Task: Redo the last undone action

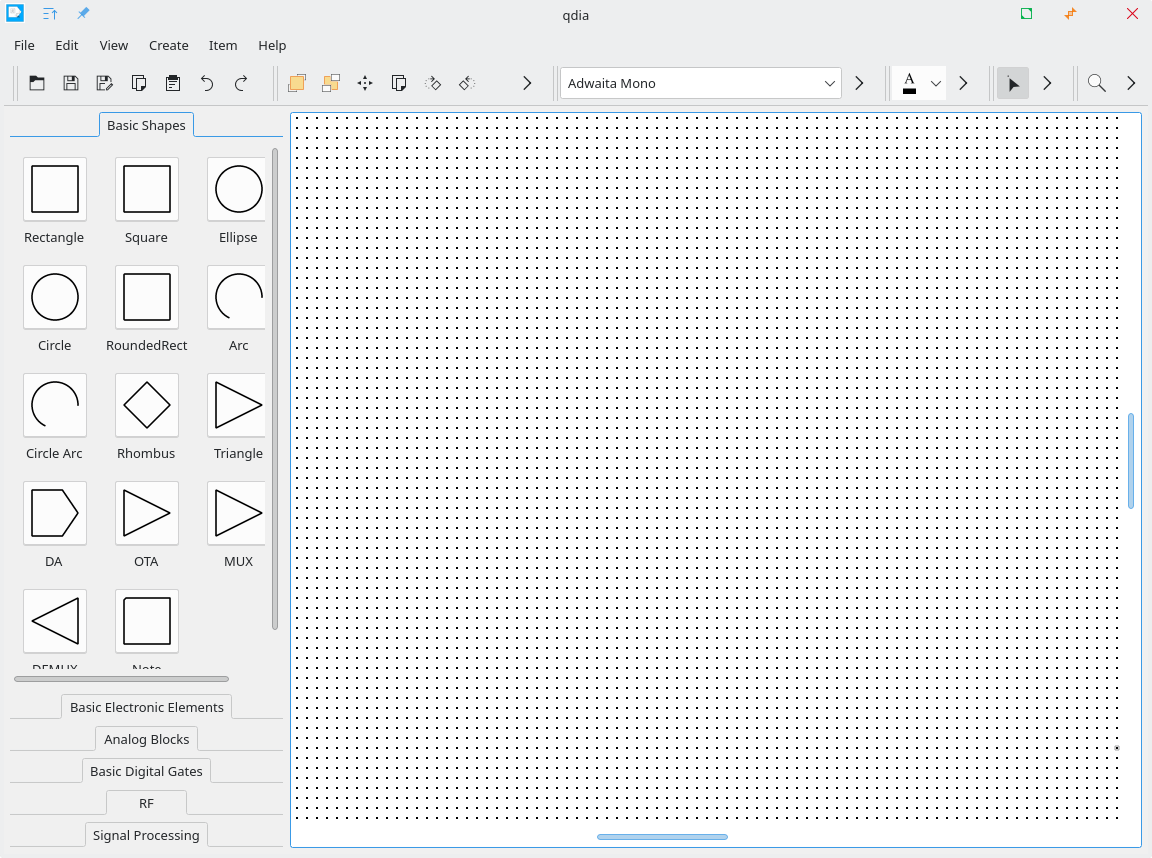Action: click(x=241, y=83)
